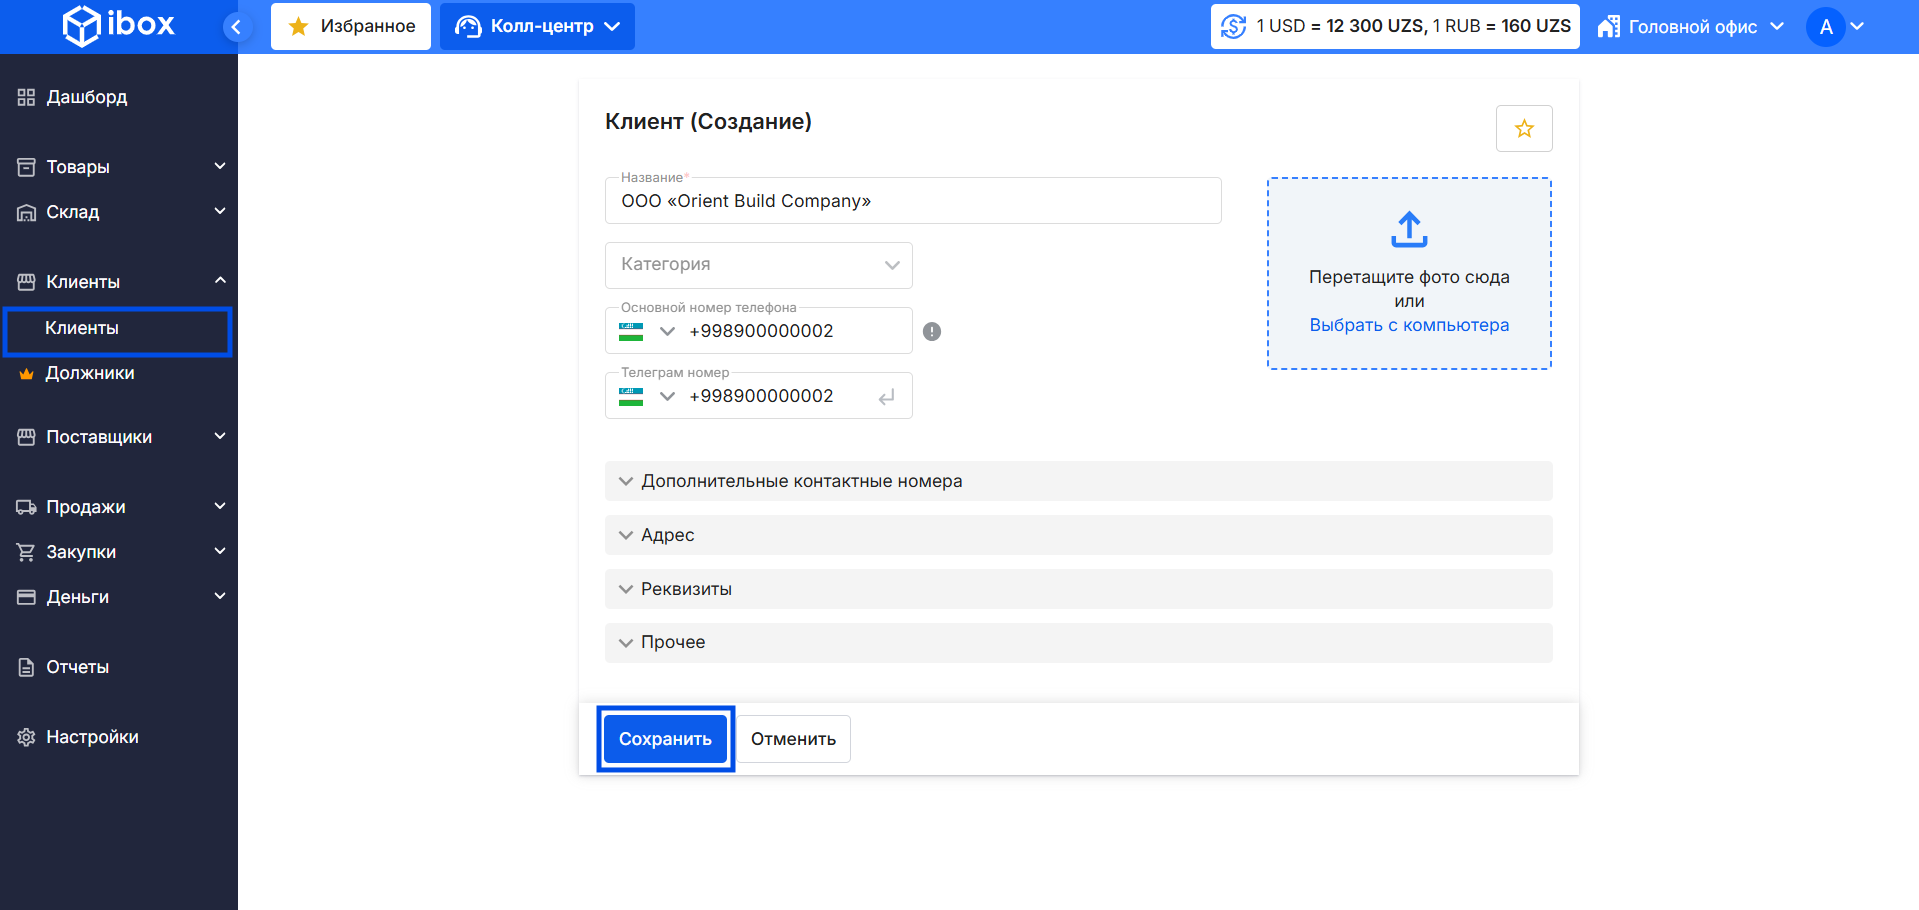Open the Категория dropdown
This screenshot has height=910, width=1919.
click(758, 265)
